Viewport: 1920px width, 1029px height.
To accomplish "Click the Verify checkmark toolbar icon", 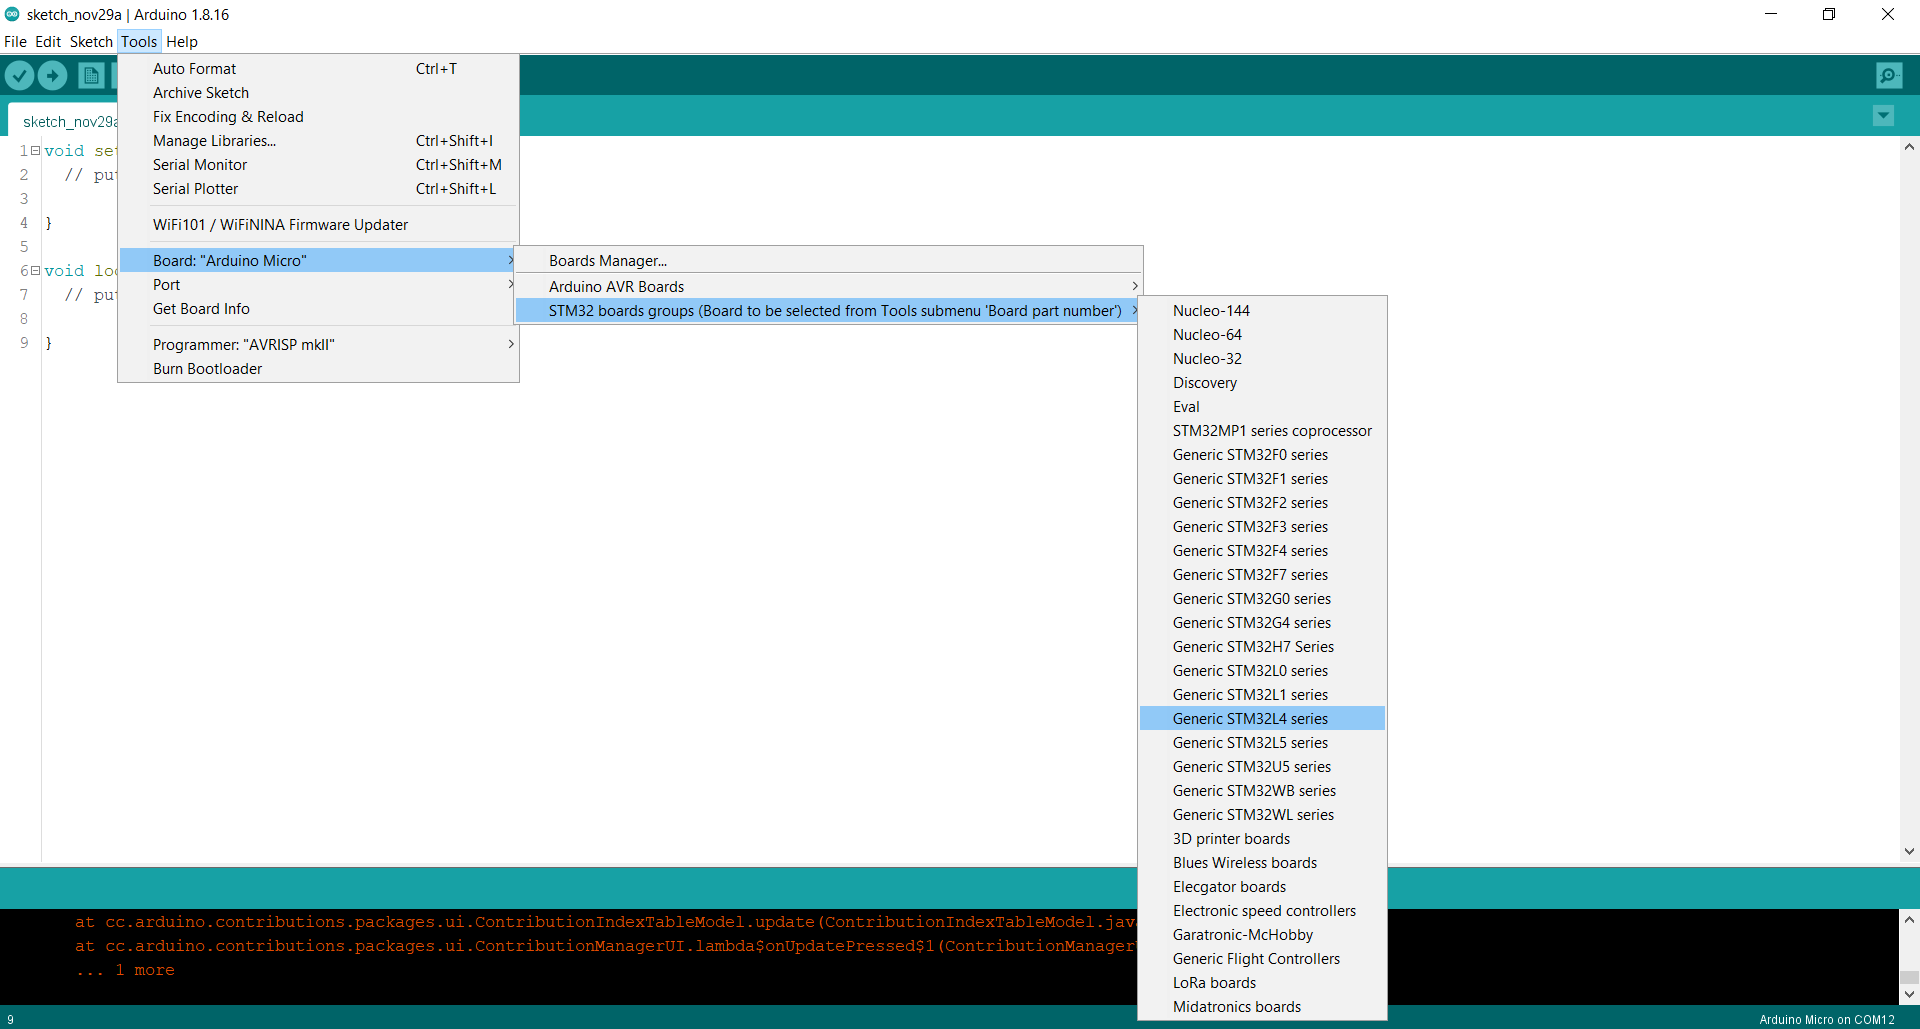I will point(19,75).
